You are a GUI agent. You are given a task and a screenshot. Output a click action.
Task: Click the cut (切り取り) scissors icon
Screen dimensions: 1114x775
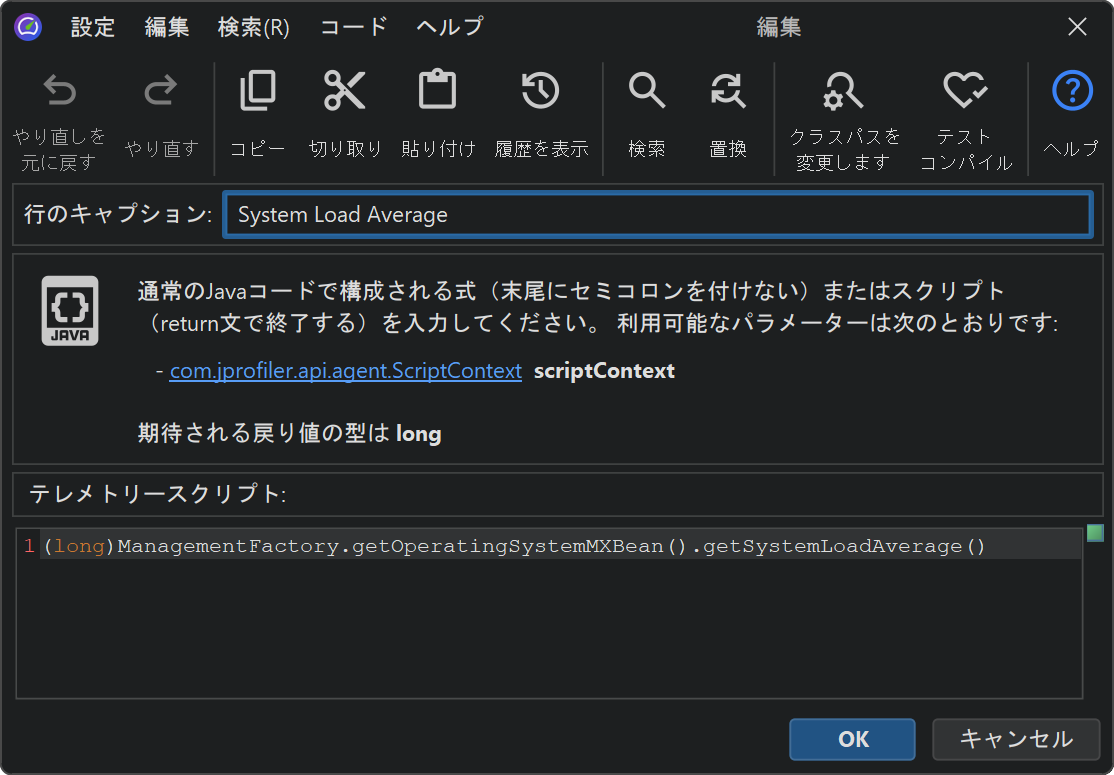[x=345, y=93]
